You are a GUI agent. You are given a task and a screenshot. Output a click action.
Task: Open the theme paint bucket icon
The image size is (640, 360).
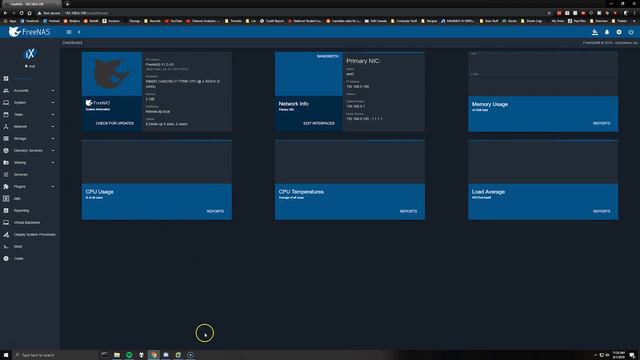tap(595, 32)
